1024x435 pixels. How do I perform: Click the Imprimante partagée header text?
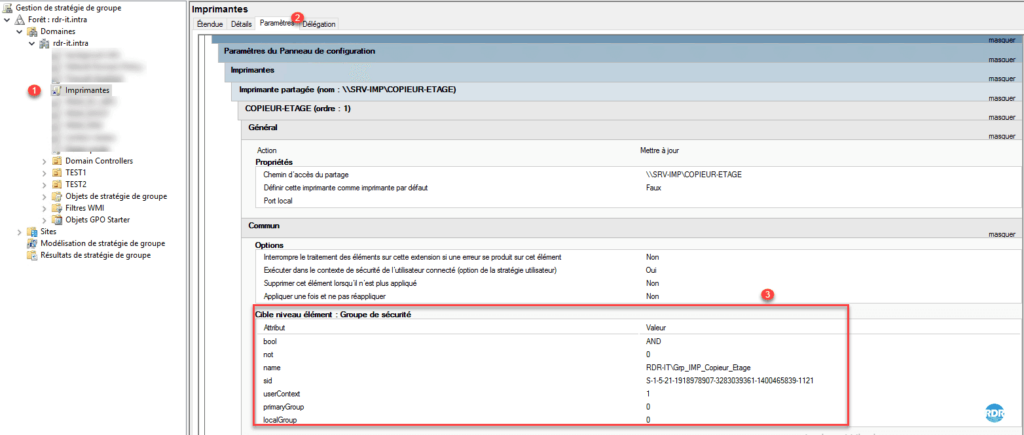point(347,89)
